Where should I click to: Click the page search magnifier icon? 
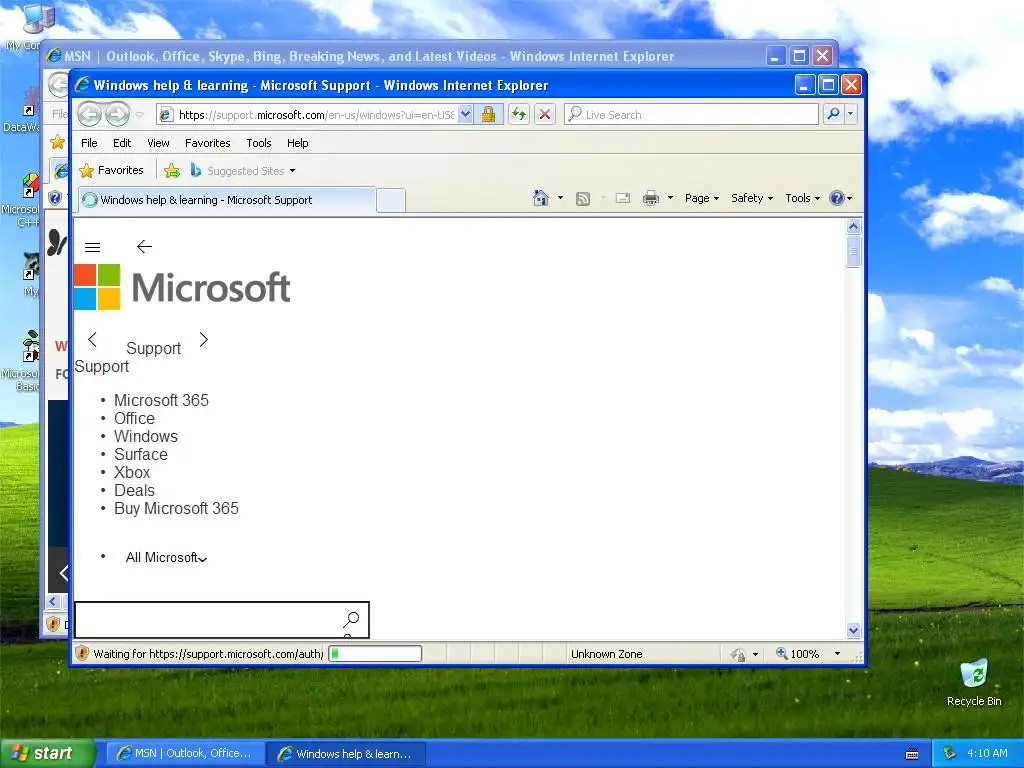(351, 619)
